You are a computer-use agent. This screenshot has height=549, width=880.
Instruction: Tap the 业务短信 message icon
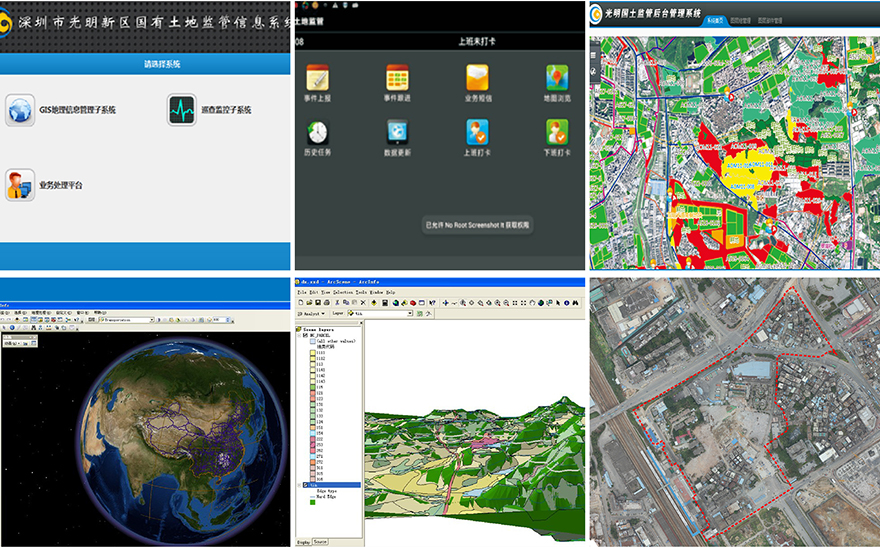[x=477, y=77]
